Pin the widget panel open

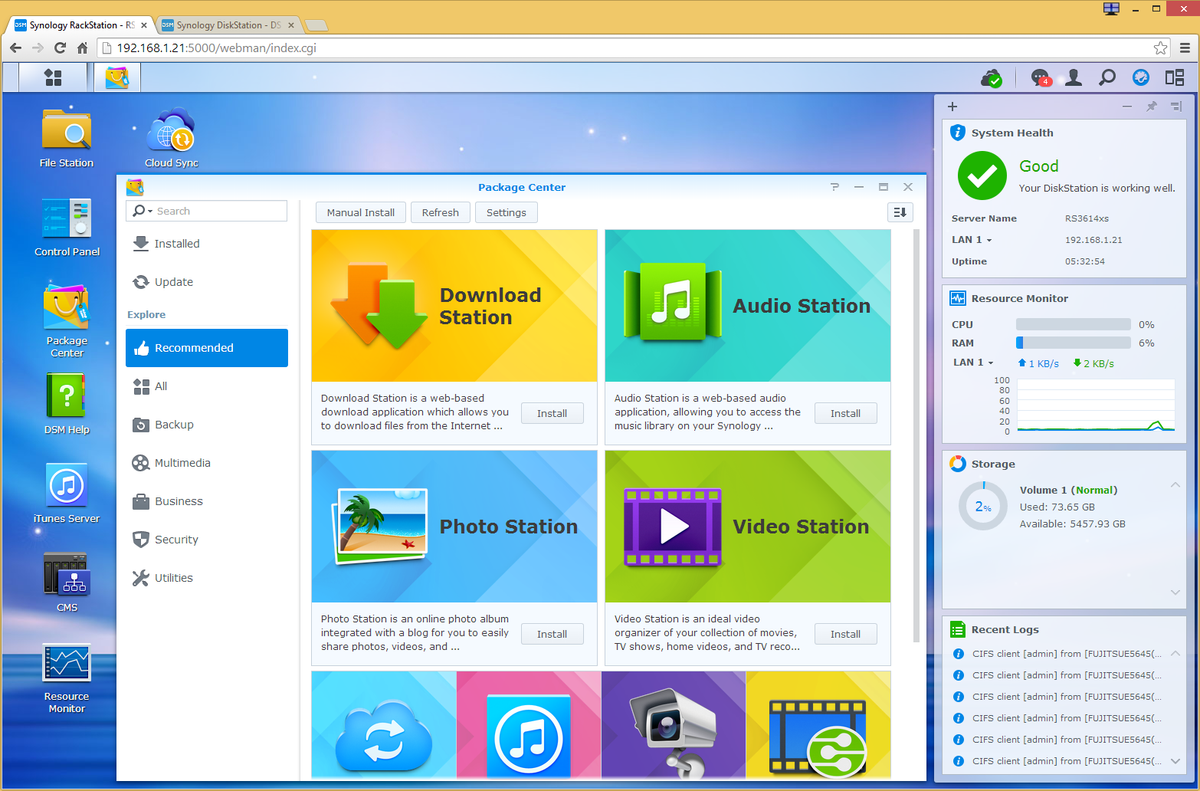[x=1153, y=106]
